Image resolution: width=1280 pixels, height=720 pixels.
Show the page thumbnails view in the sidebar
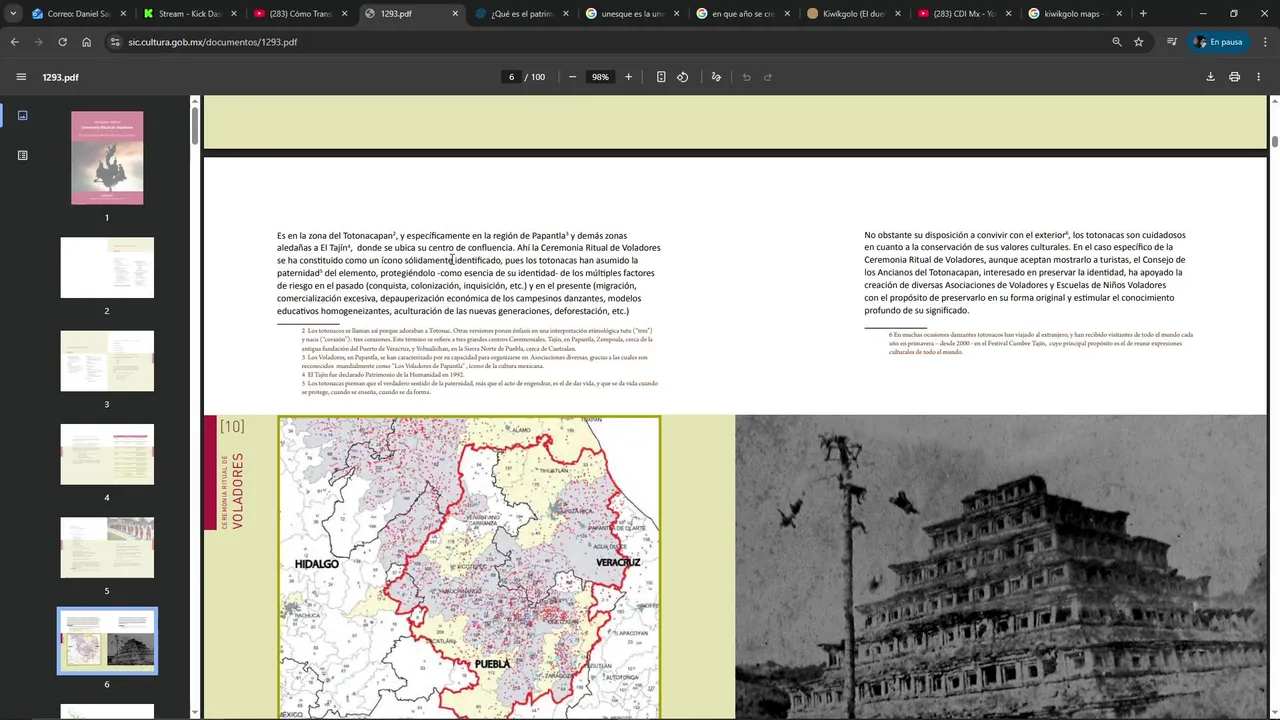point(22,115)
